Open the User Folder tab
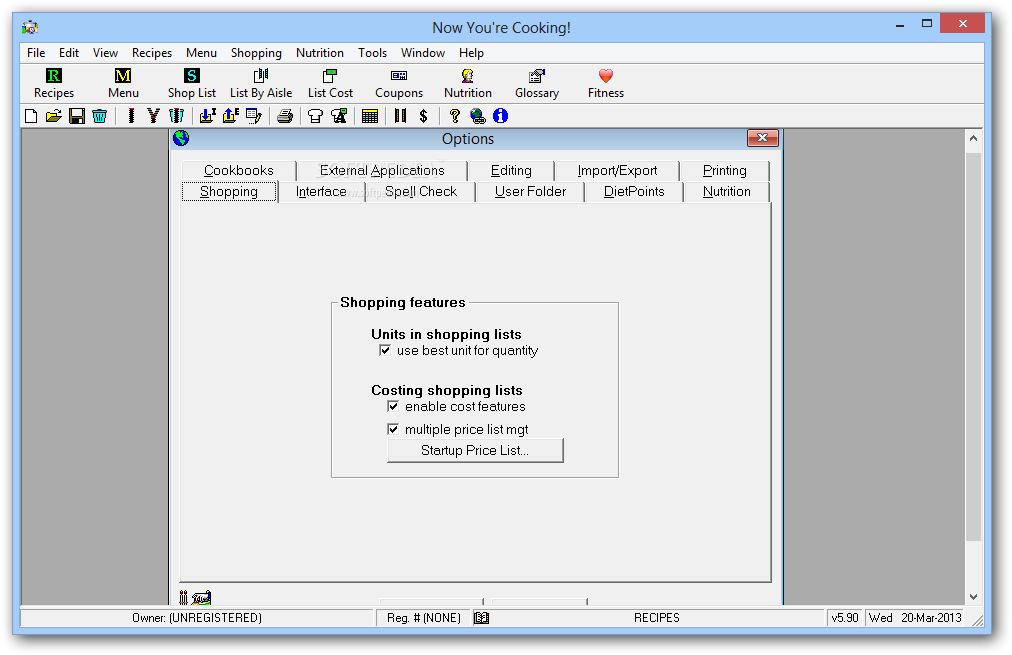Screen dimensions: 1012x655 point(530,192)
